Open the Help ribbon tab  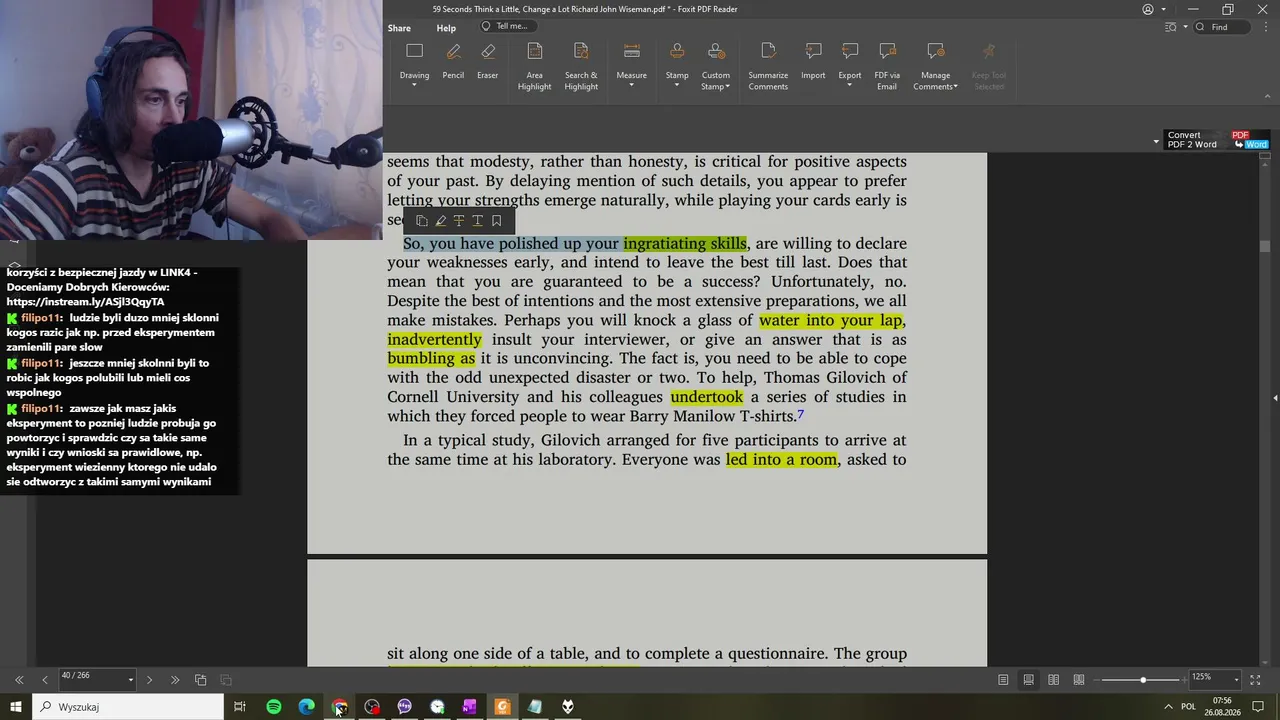[446, 28]
